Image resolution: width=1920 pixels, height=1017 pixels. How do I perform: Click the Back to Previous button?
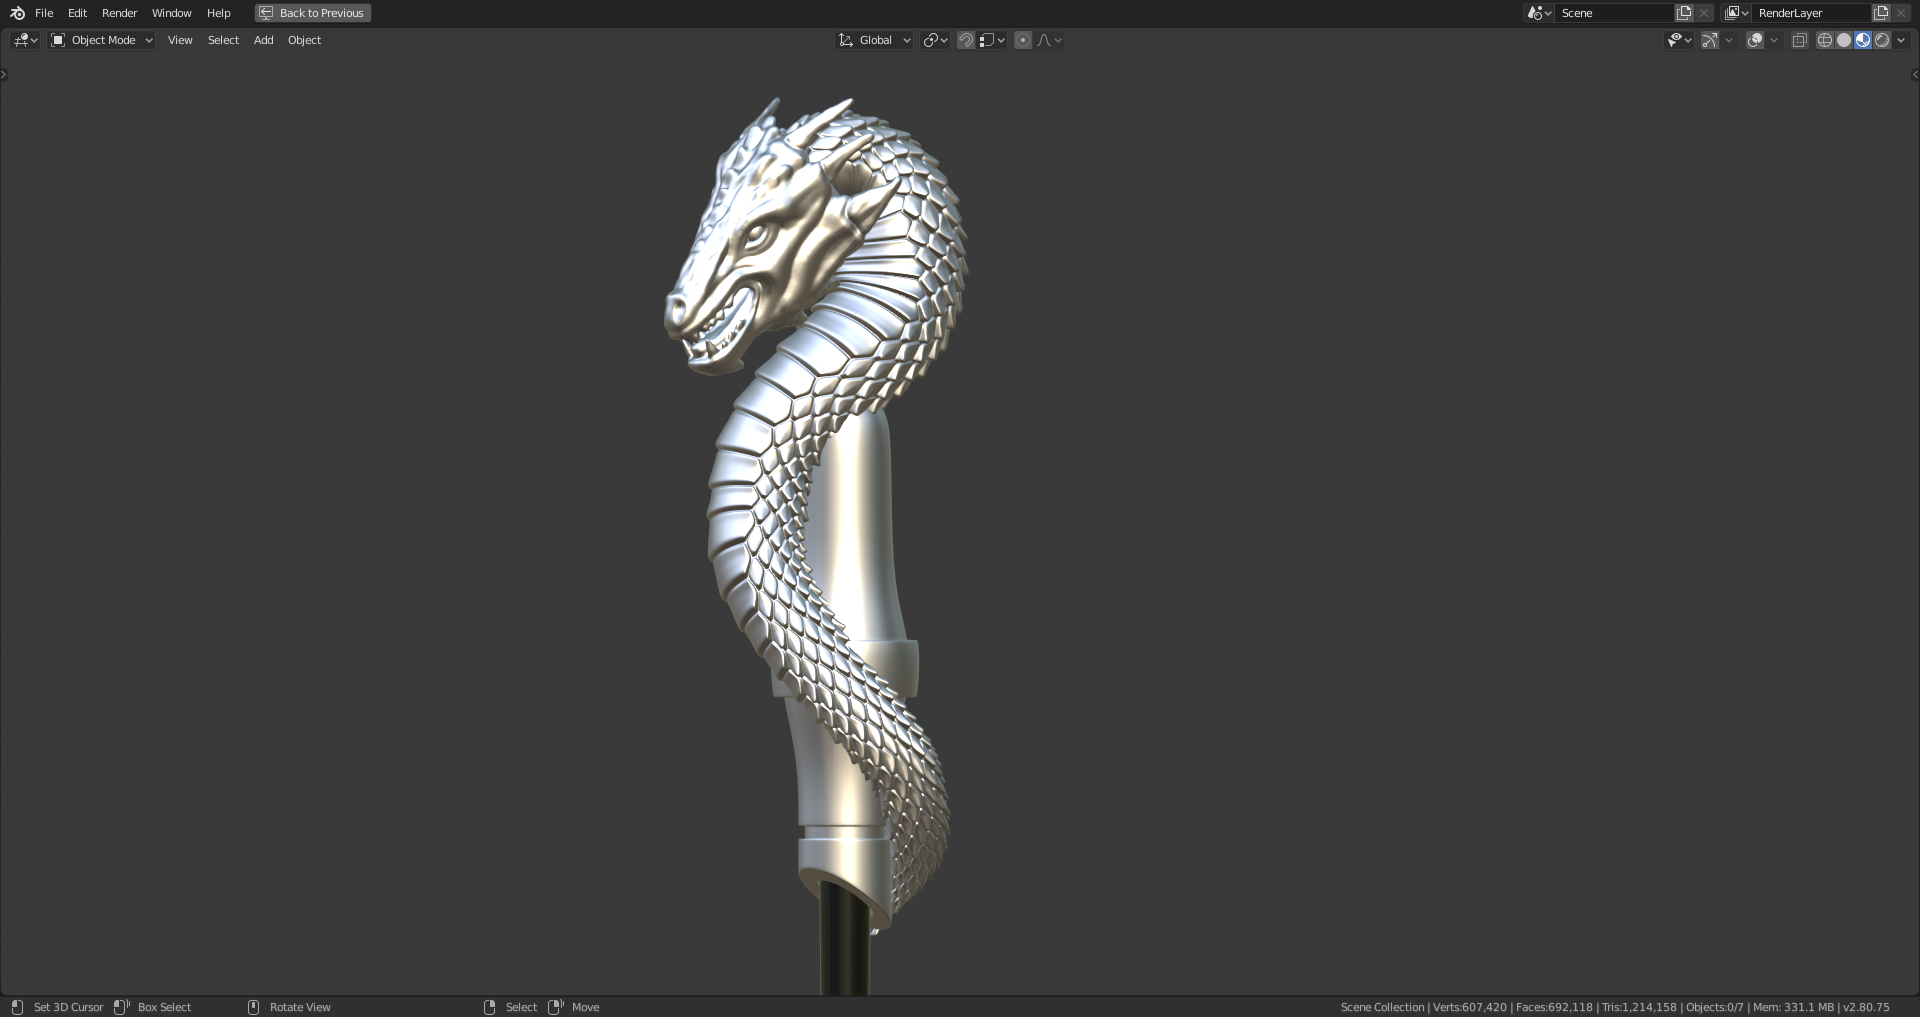point(313,13)
